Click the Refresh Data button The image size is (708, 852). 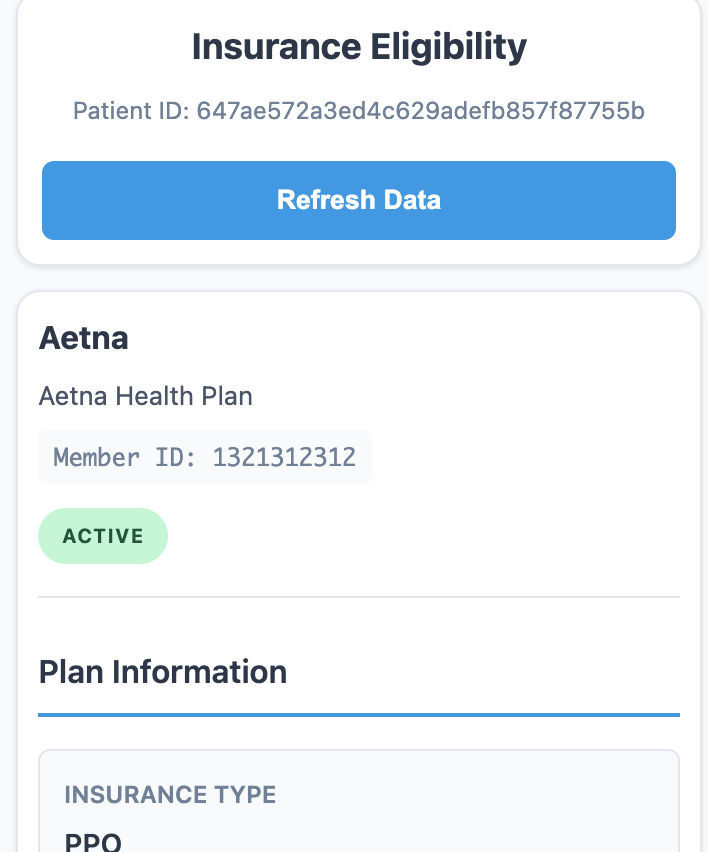pyautogui.click(x=358, y=200)
